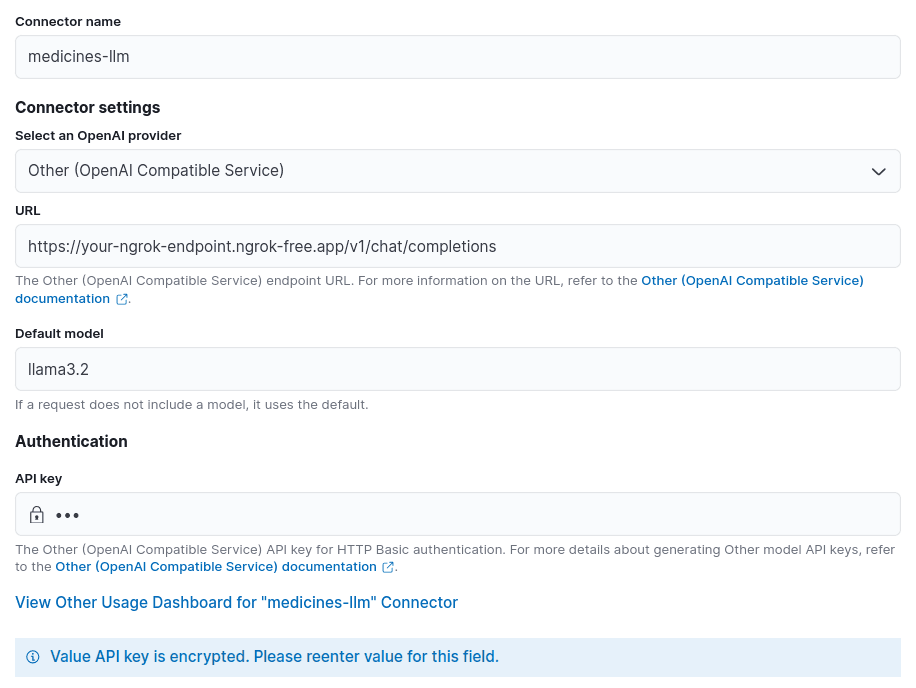
Task: Click the Value API key is encrypted message
Action: click(276, 656)
